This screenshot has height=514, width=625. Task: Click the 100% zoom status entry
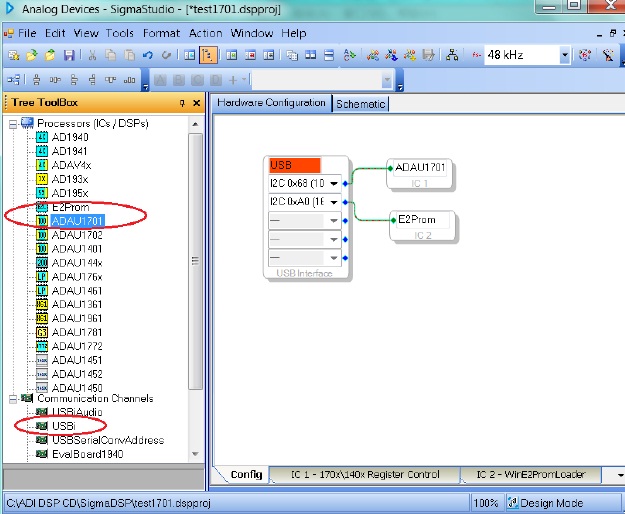point(486,503)
